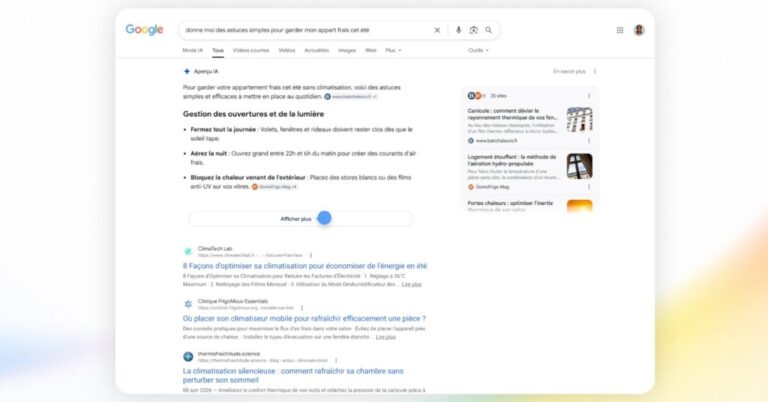Click the En savoir plus link

[569, 71]
